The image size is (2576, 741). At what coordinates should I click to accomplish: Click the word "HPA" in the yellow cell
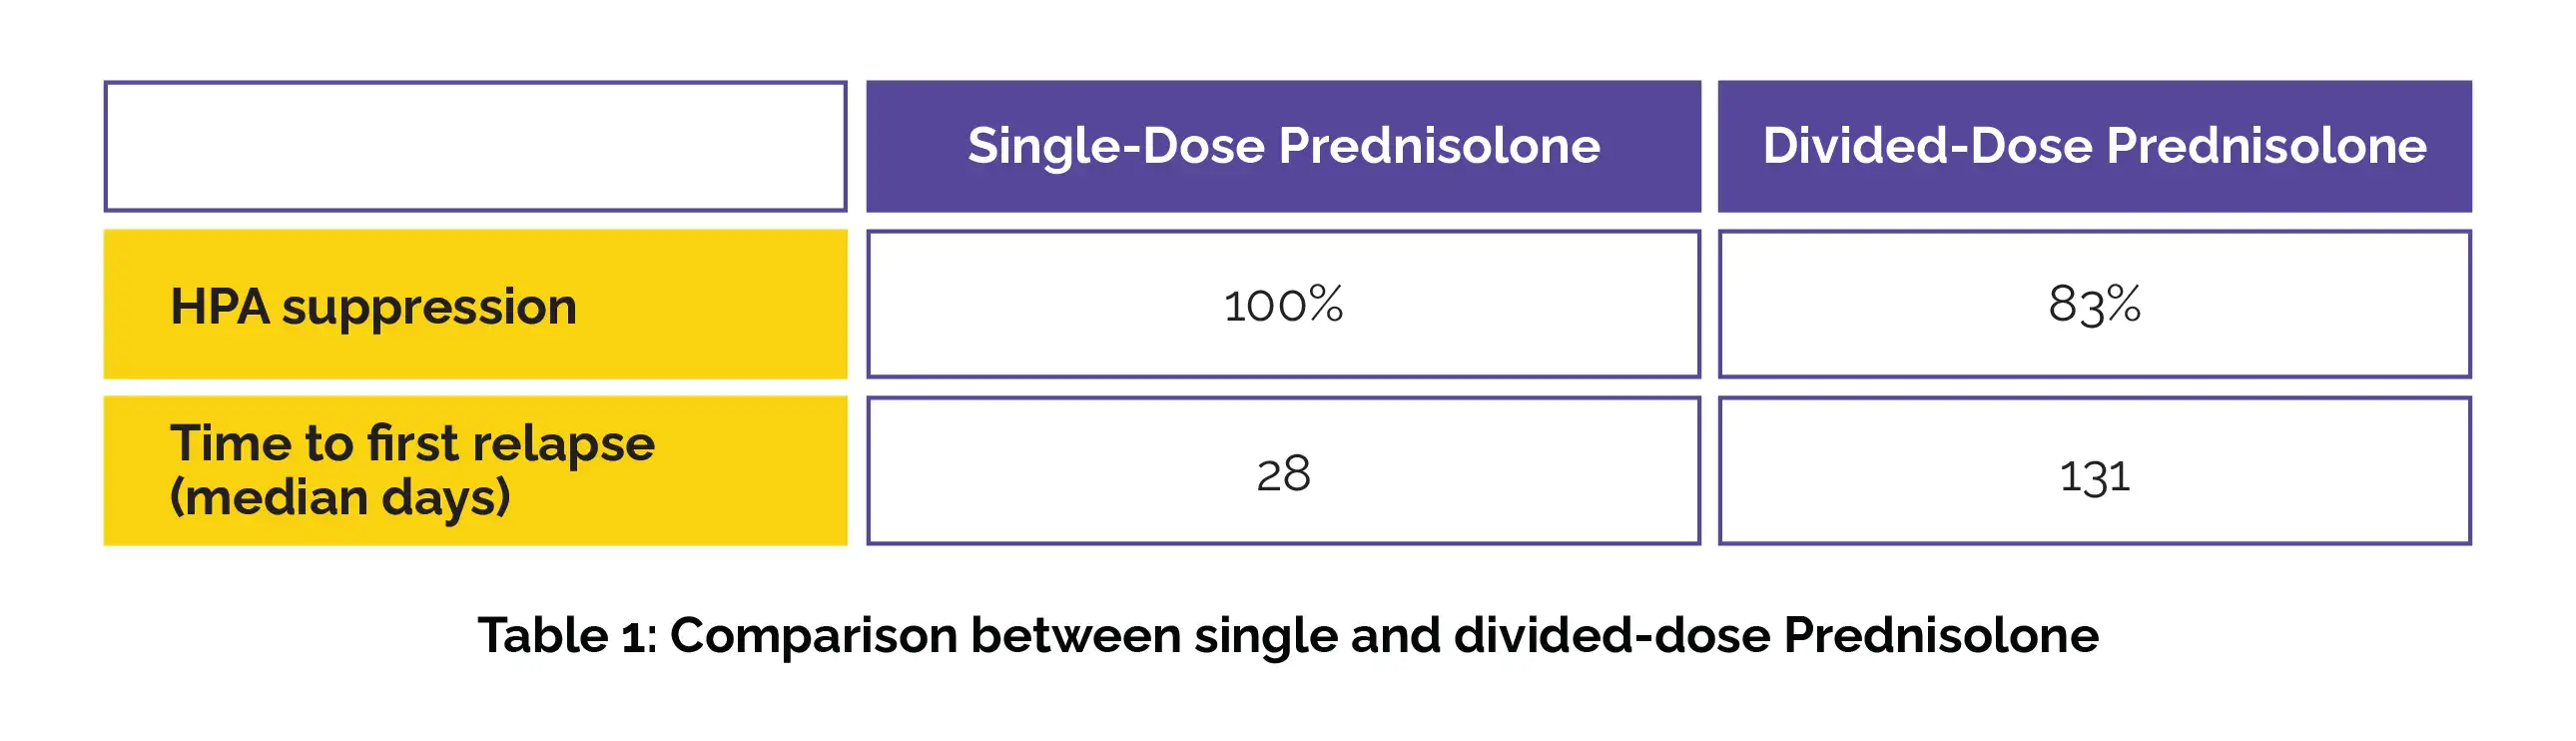[x=219, y=306]
